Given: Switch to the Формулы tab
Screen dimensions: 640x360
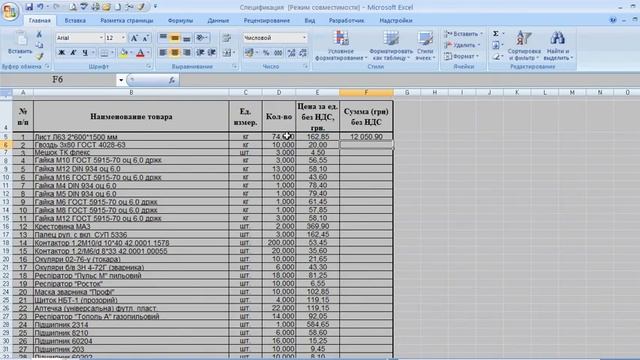Looking at the screenshot, I should pos(180,20).
